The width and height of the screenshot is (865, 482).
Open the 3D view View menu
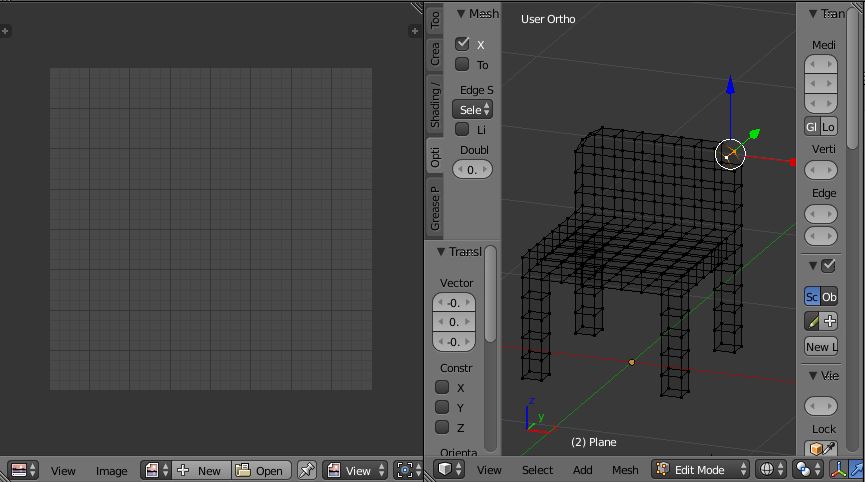[x=489, y=469]
